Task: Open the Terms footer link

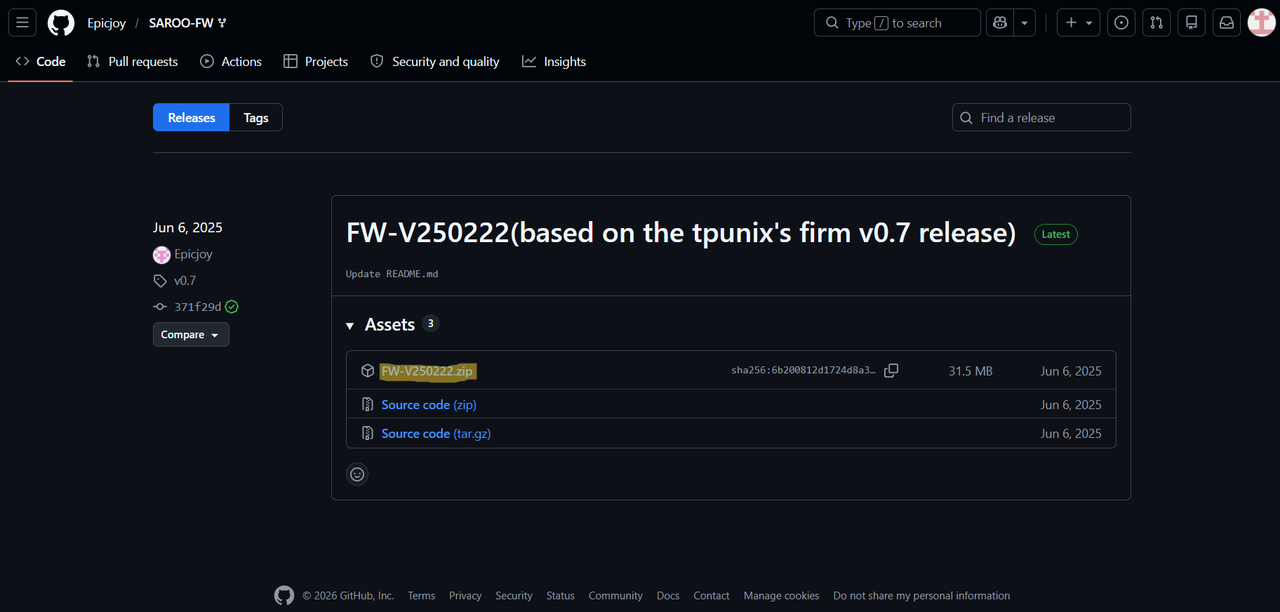Action: point(422,596)
